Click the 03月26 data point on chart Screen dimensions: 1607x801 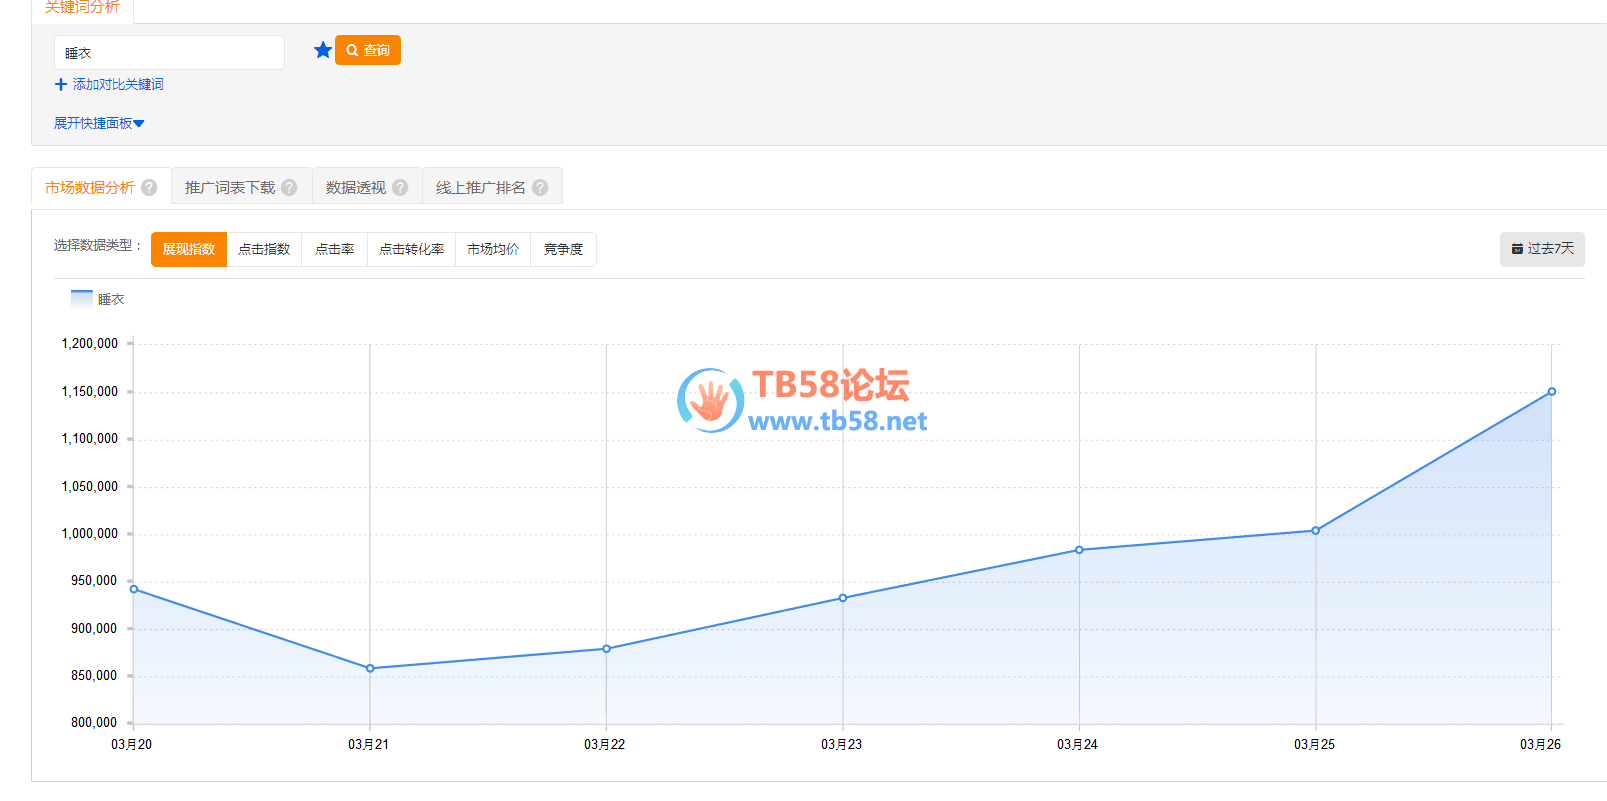pyautogui.click(x=1551, y=392)
